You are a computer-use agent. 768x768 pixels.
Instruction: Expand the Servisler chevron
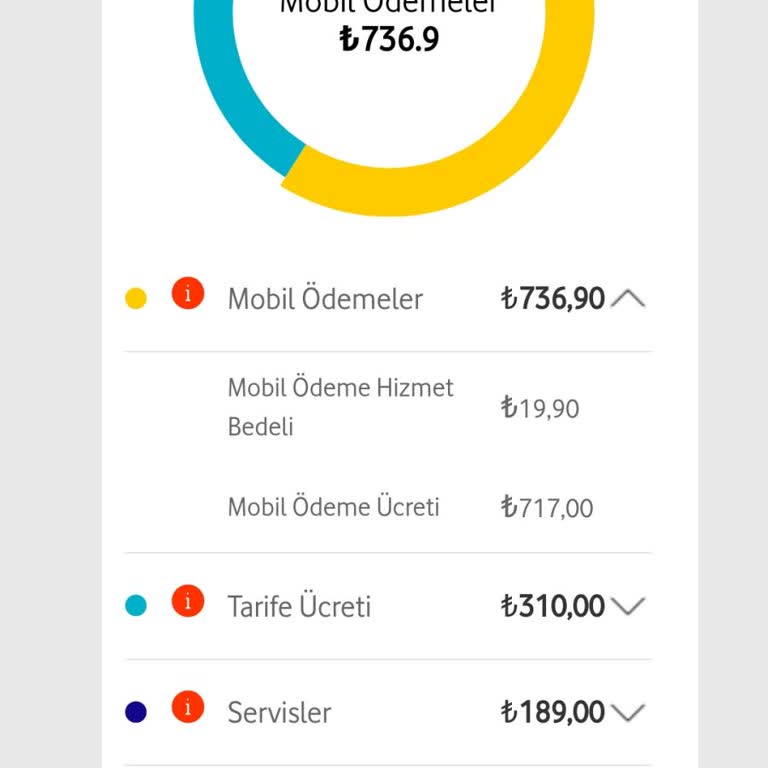tap(628, 712)
